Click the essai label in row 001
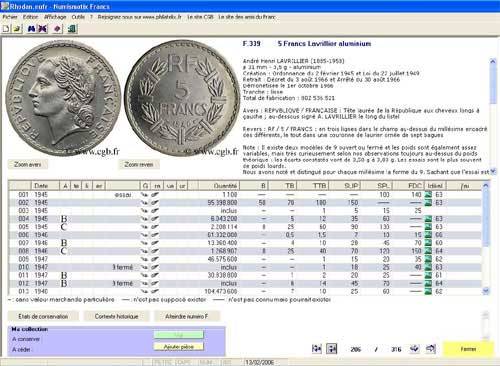The height and width of the screenshot is (366, 500). point(123,195)
